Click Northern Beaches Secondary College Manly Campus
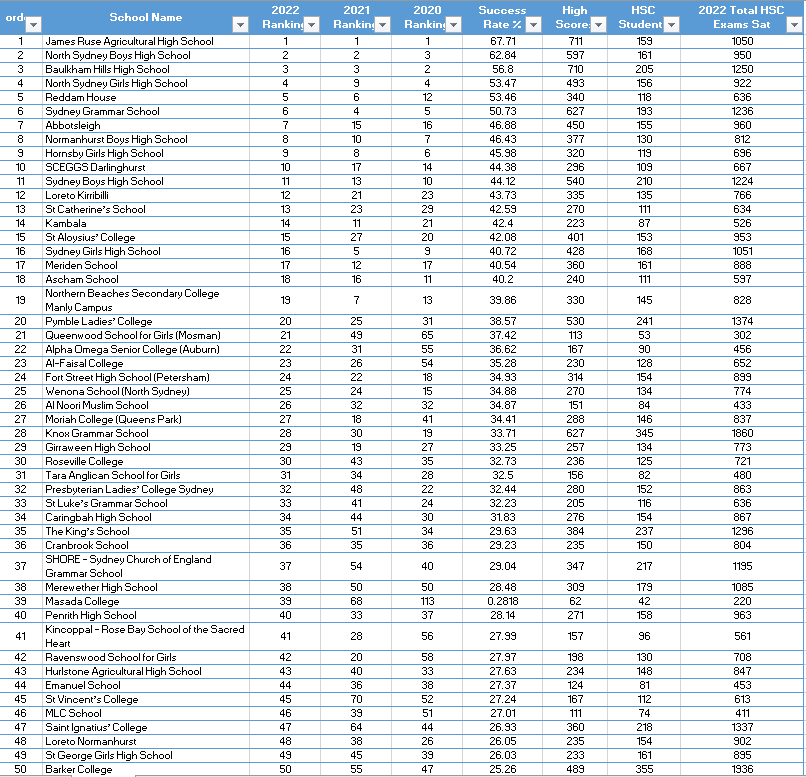The width and height of the screenshot is (806, 777). coord(146,300)
